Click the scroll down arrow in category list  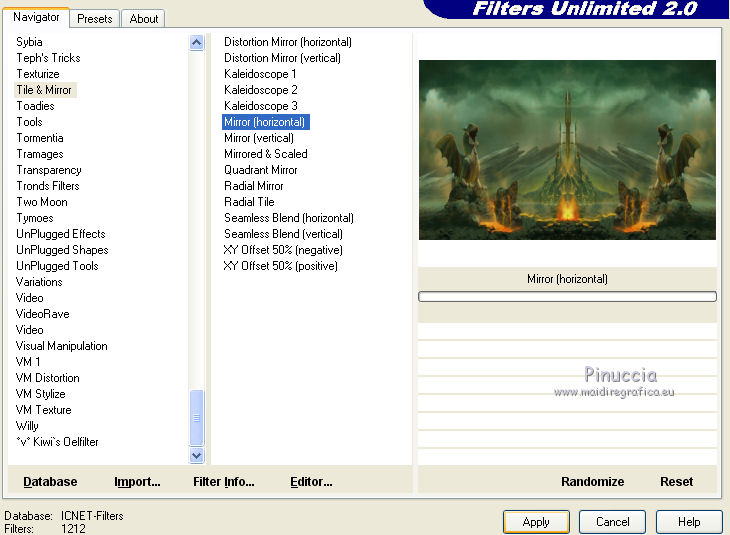coord(196,455)
